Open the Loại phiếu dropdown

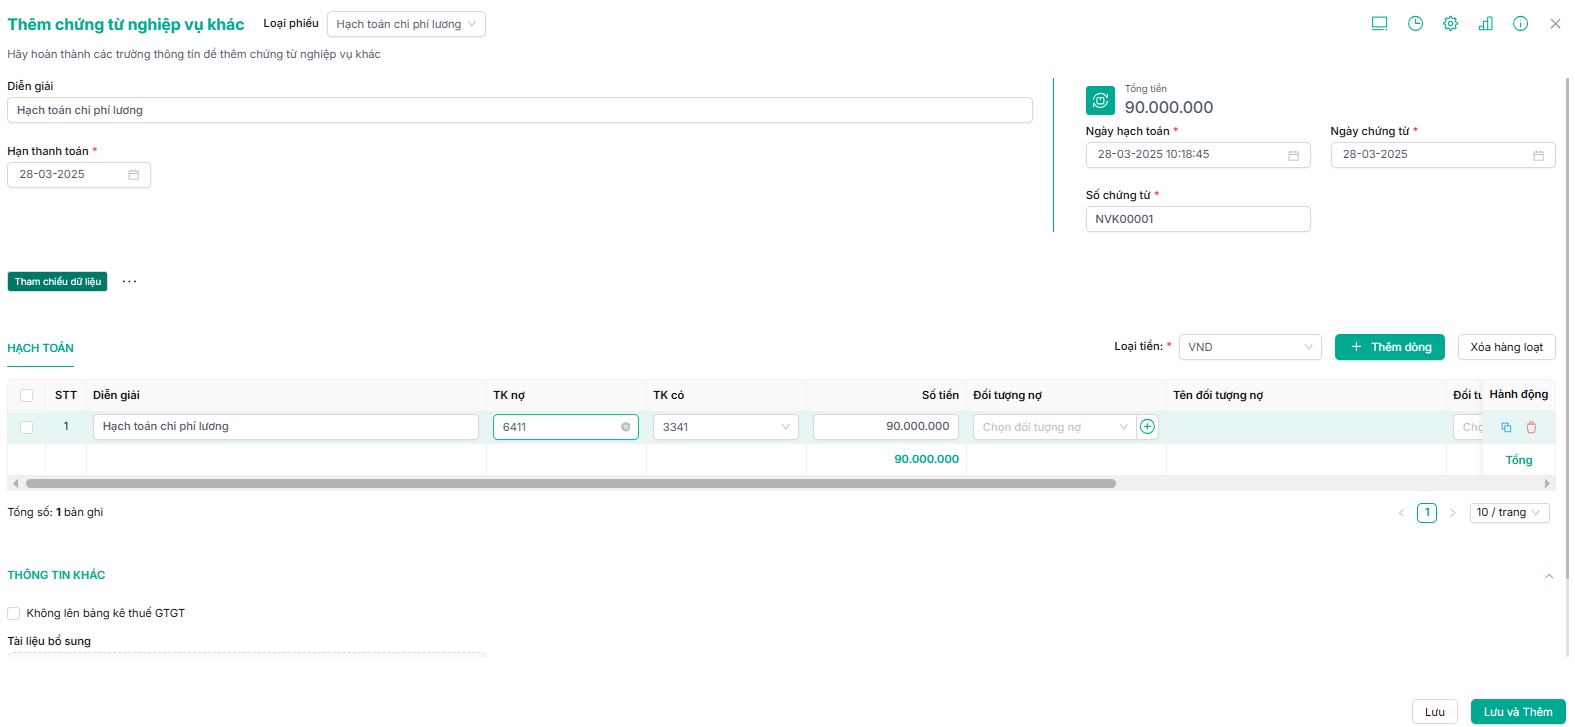click(x=406, y=24)
